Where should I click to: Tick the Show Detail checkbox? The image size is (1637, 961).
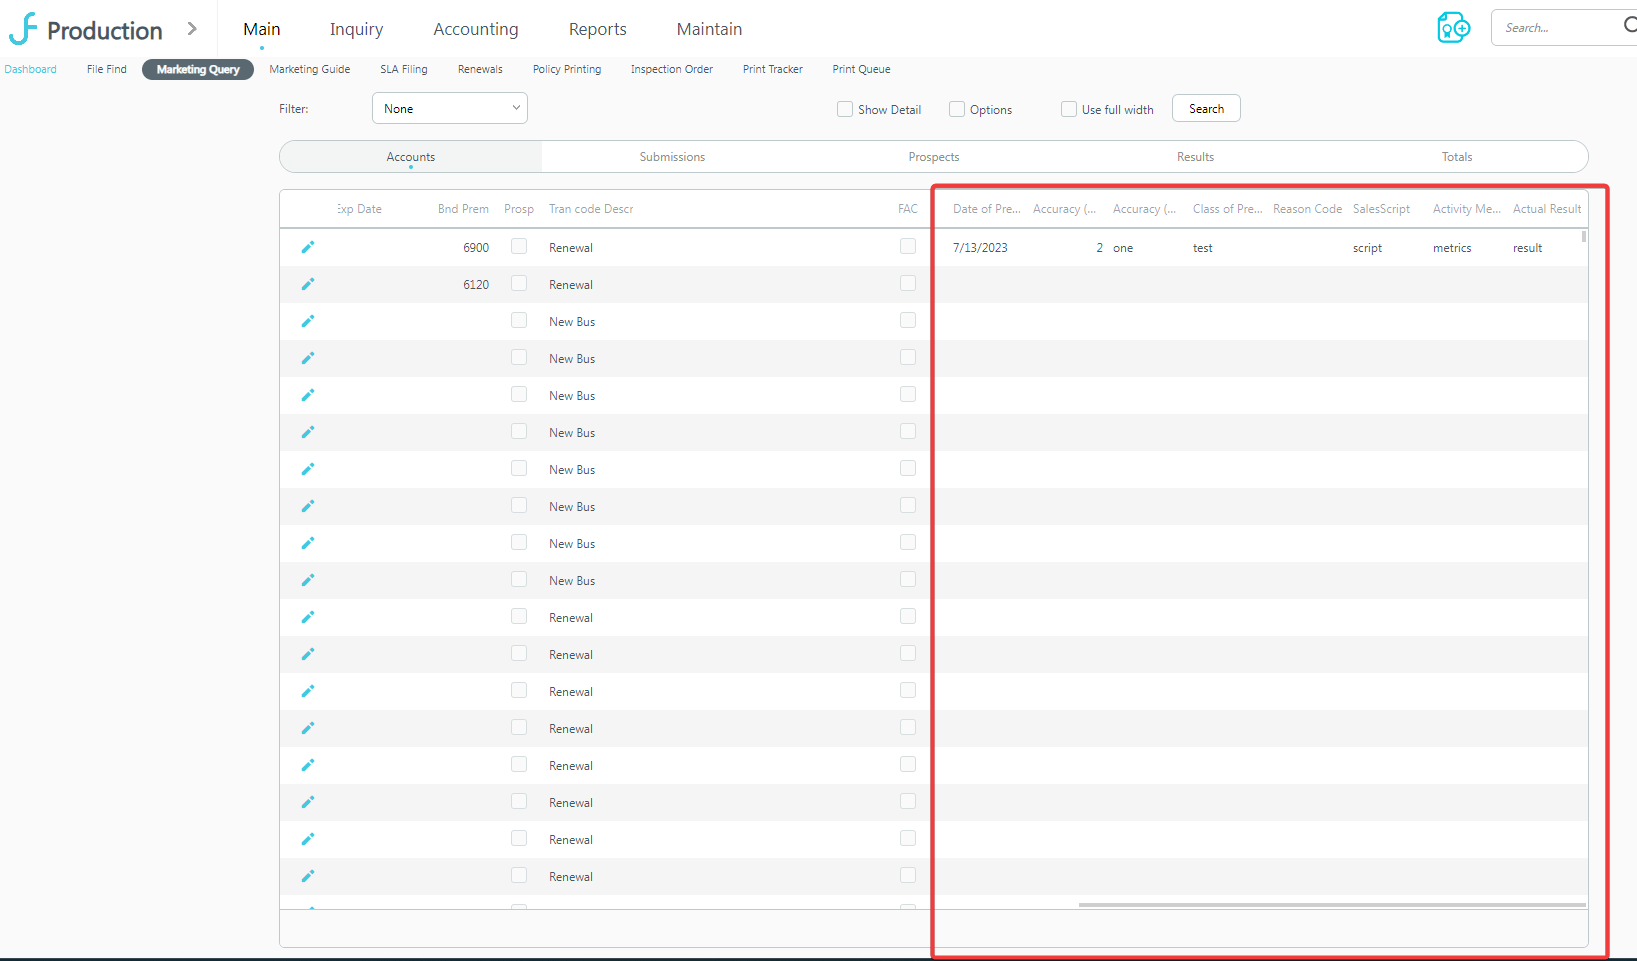[x=845, y=109]
